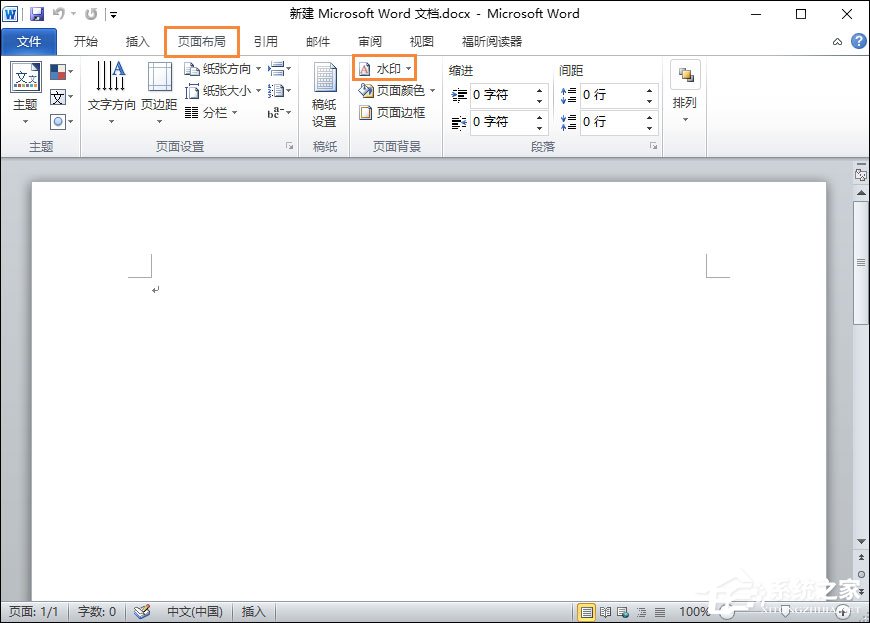This screenshot has width=870, height=623.
Task: Switch to Web Layout view in status bar
Action: 622,612
